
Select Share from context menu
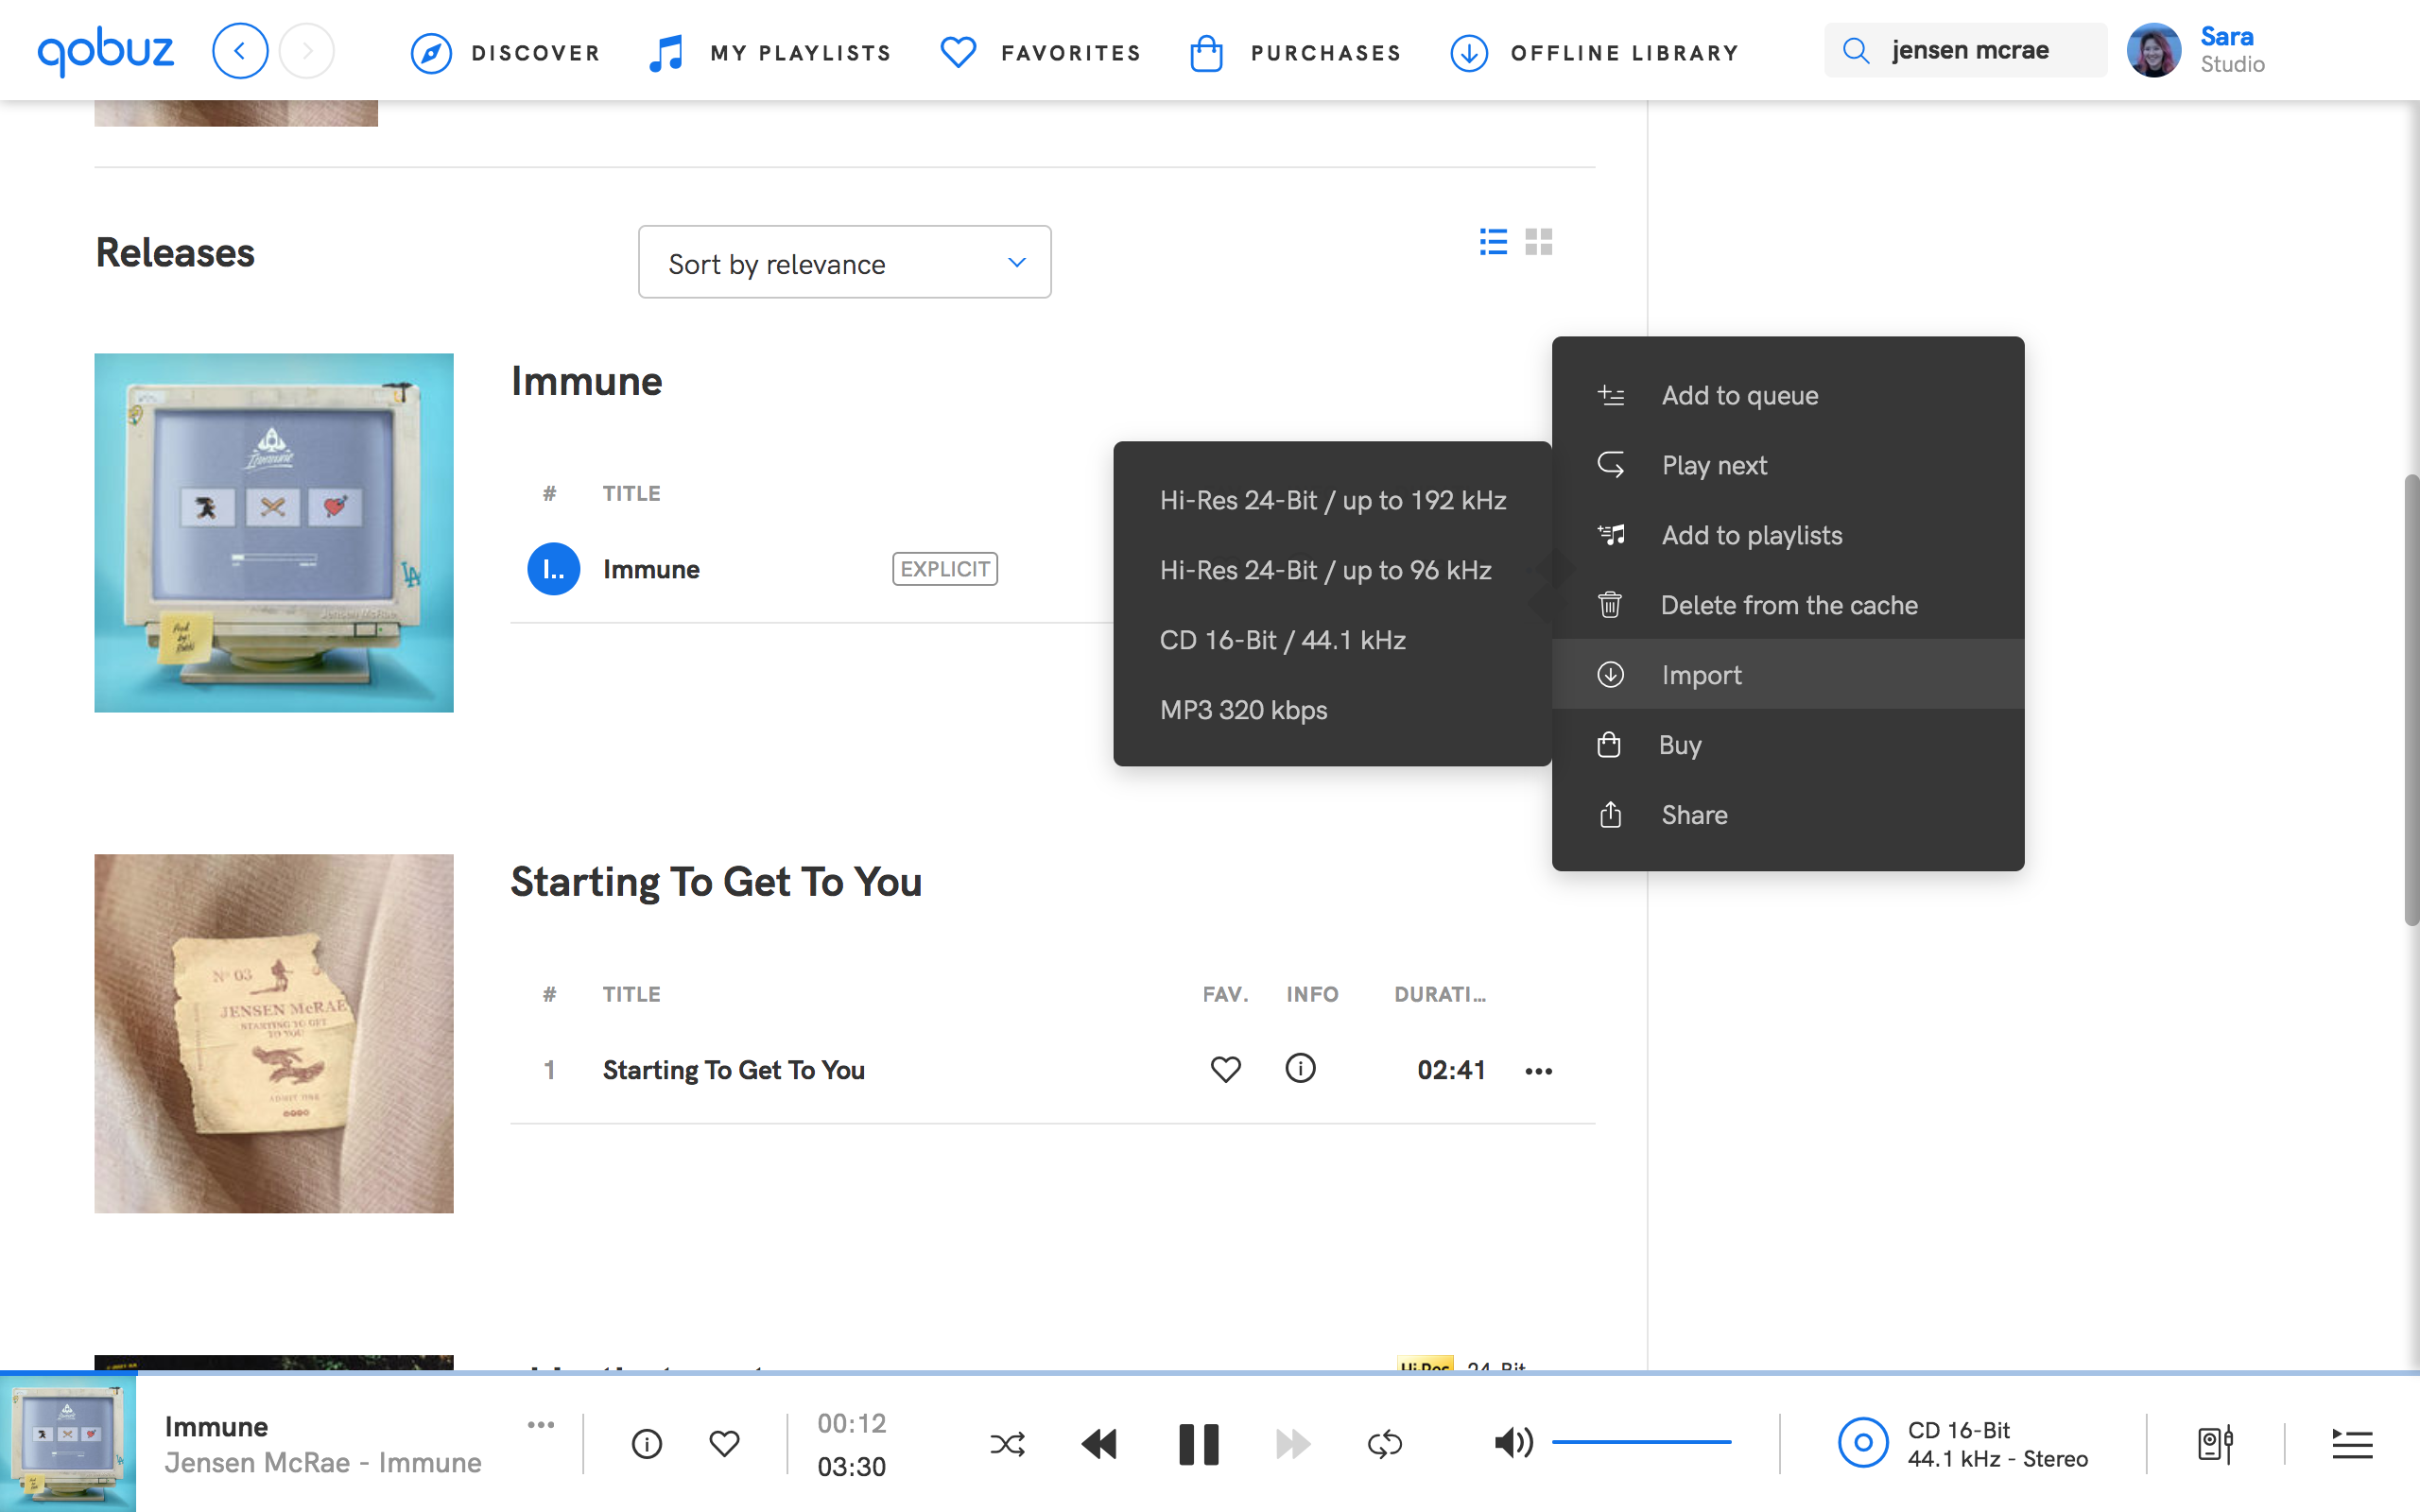1693,814
